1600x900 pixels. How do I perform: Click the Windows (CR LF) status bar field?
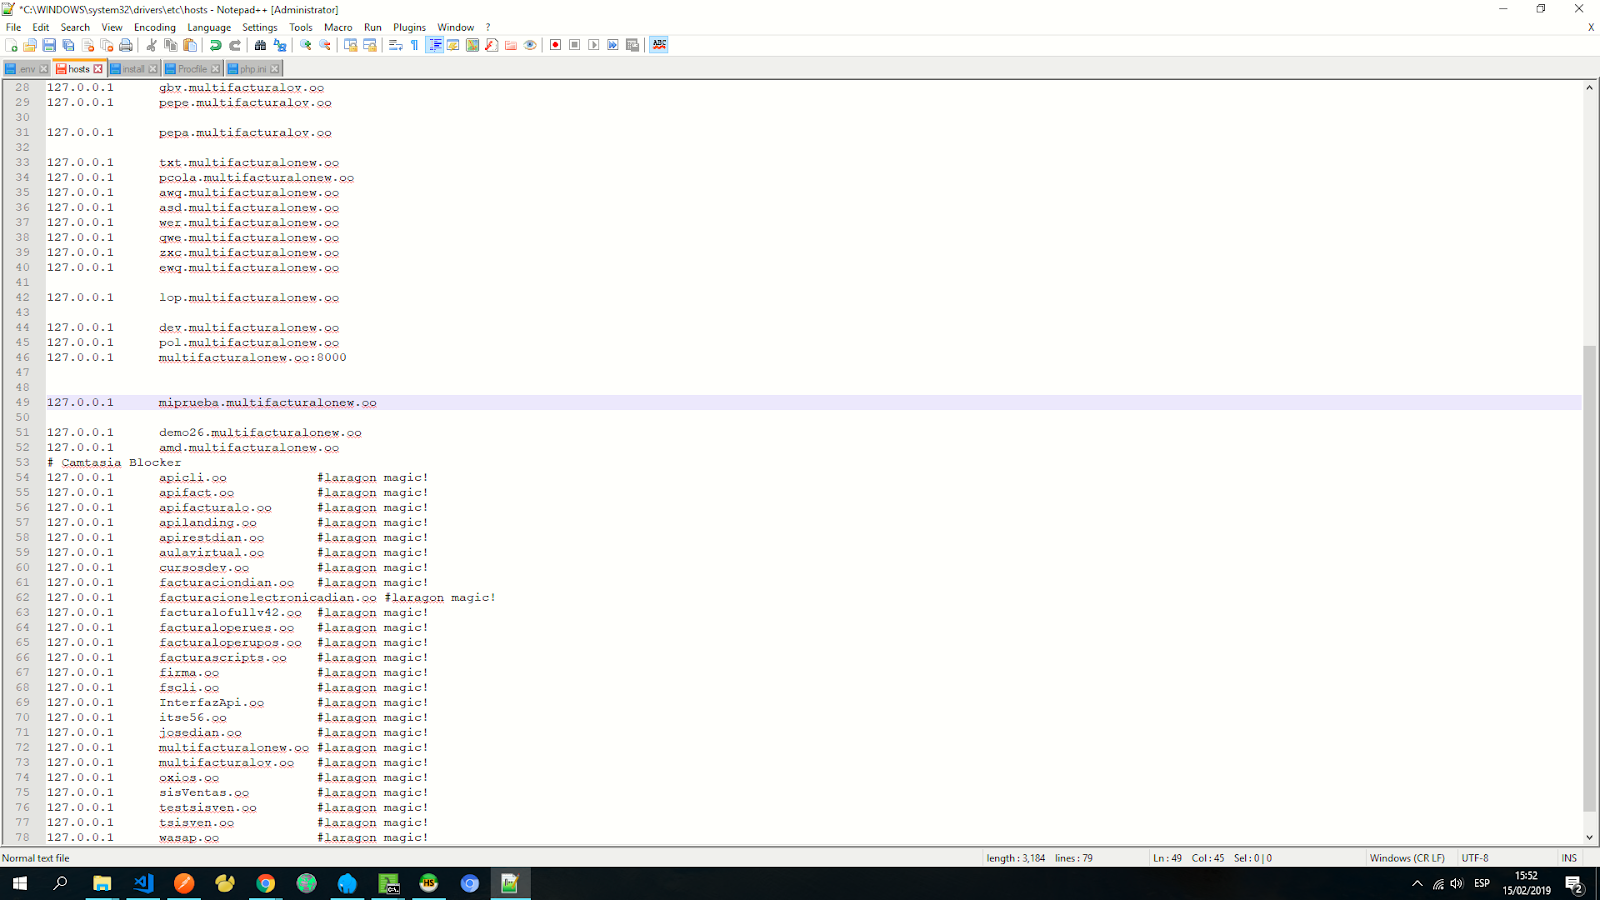[1406, 858]
